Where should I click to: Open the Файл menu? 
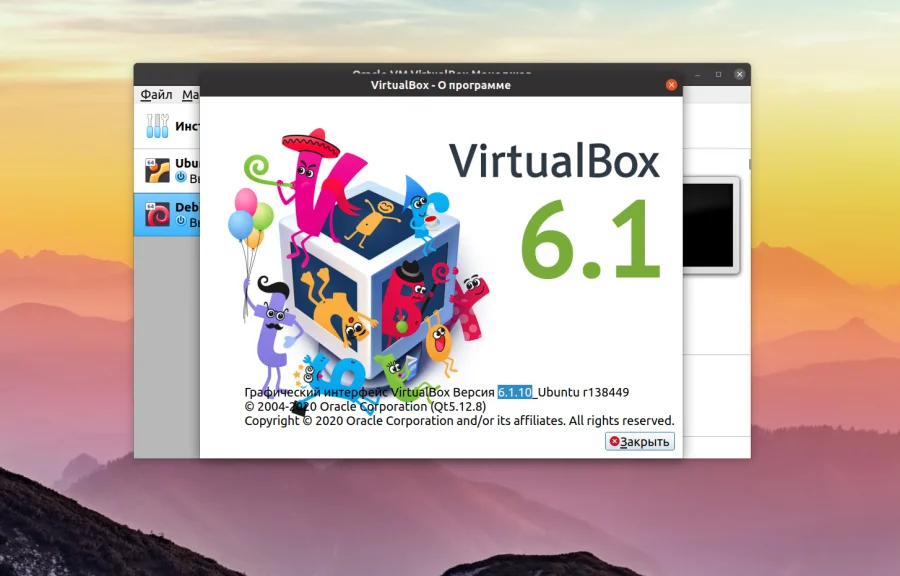[x=156, y=94]
